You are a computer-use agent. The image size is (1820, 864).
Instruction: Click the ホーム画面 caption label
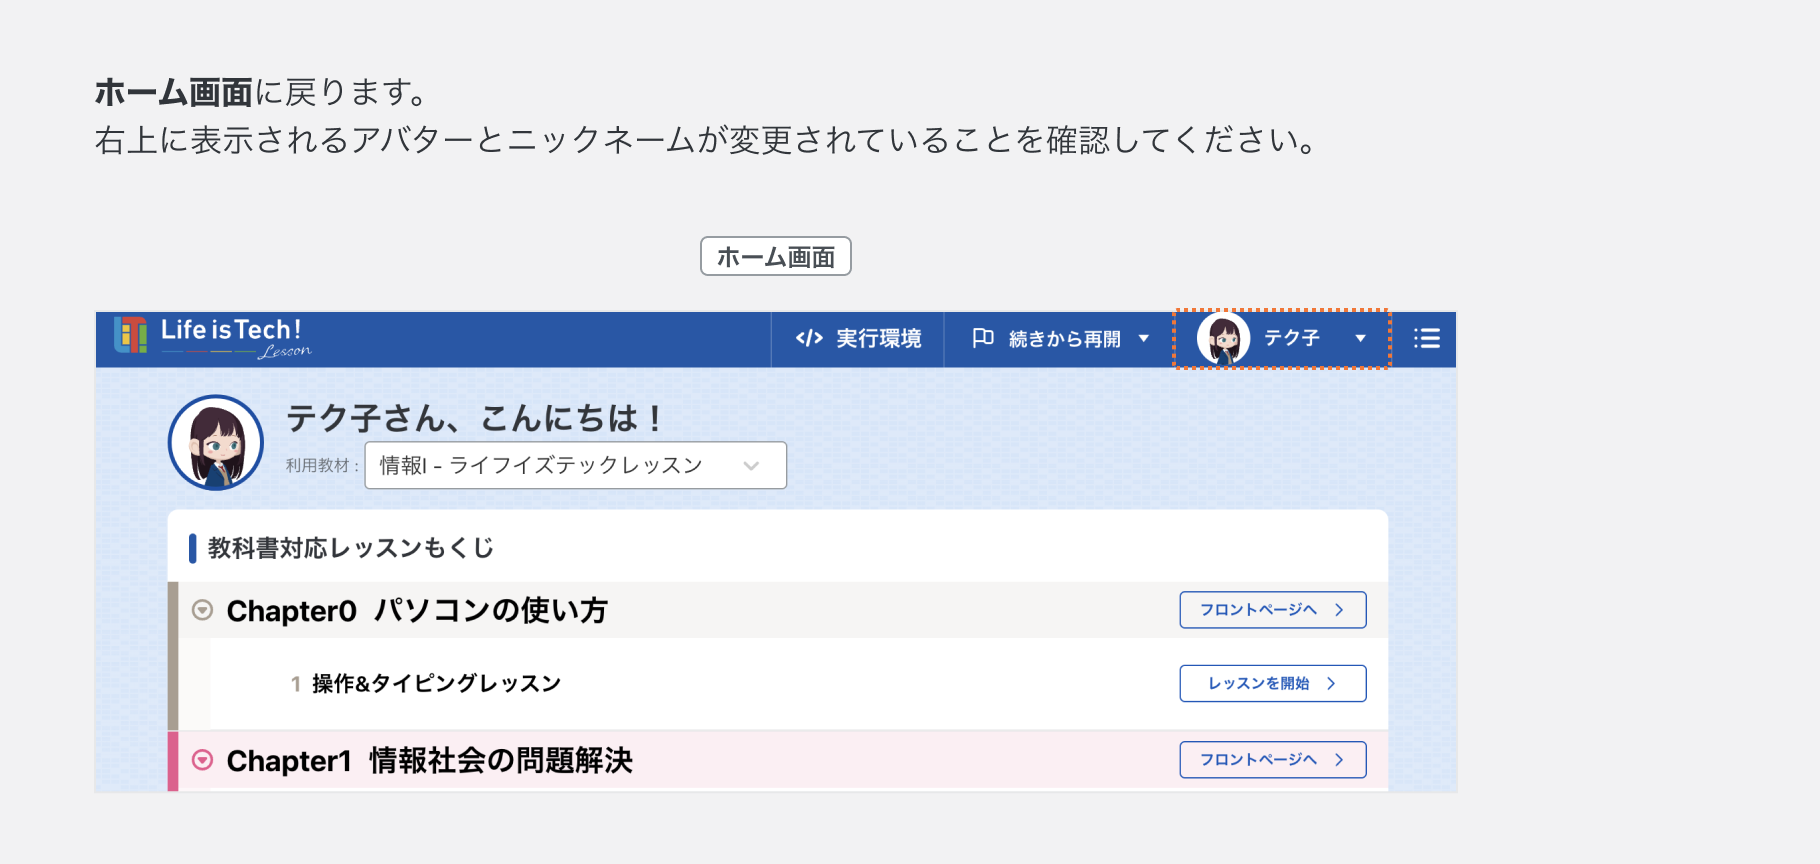click(x=776, y=257)
